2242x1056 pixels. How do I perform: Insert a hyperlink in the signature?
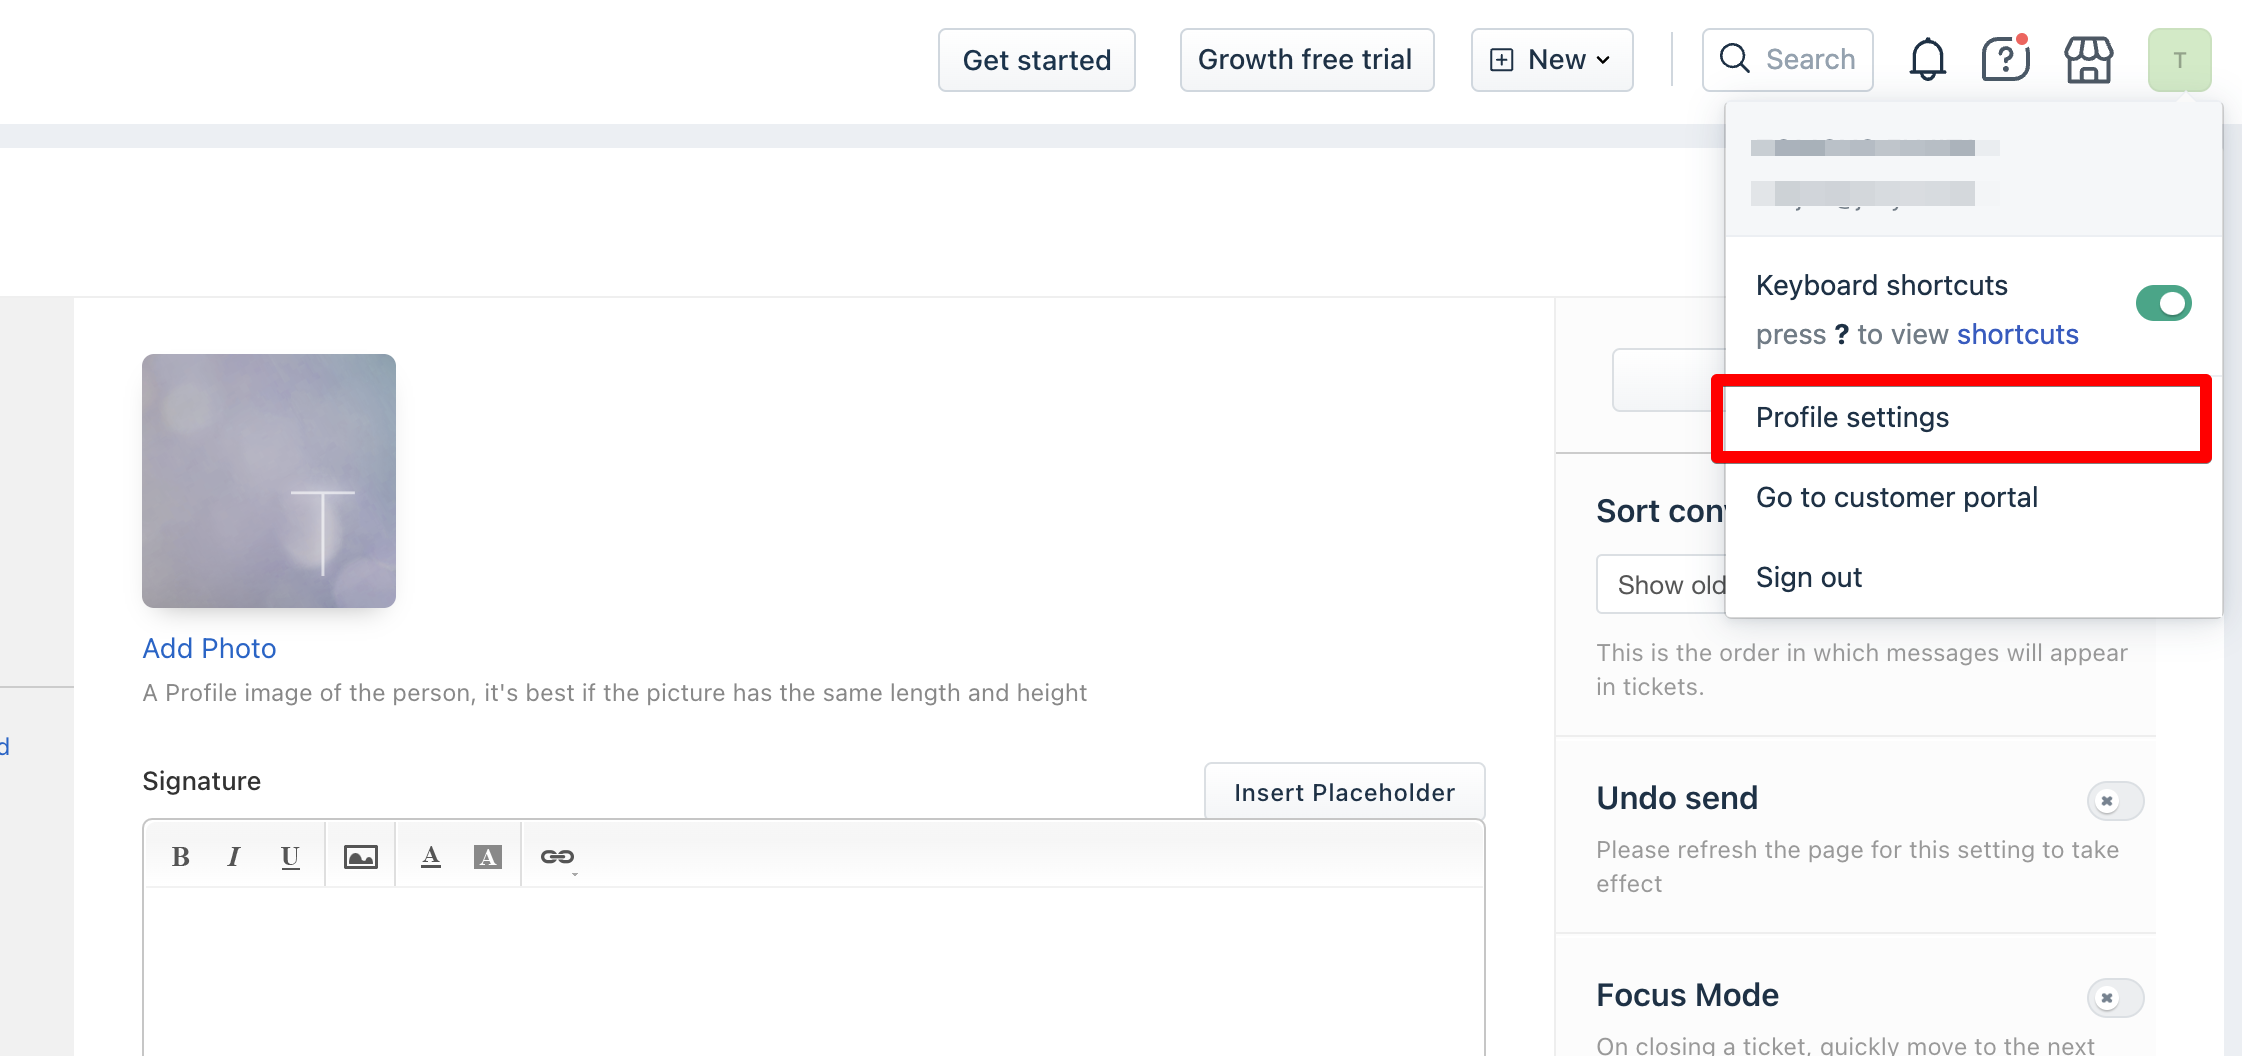557,857
